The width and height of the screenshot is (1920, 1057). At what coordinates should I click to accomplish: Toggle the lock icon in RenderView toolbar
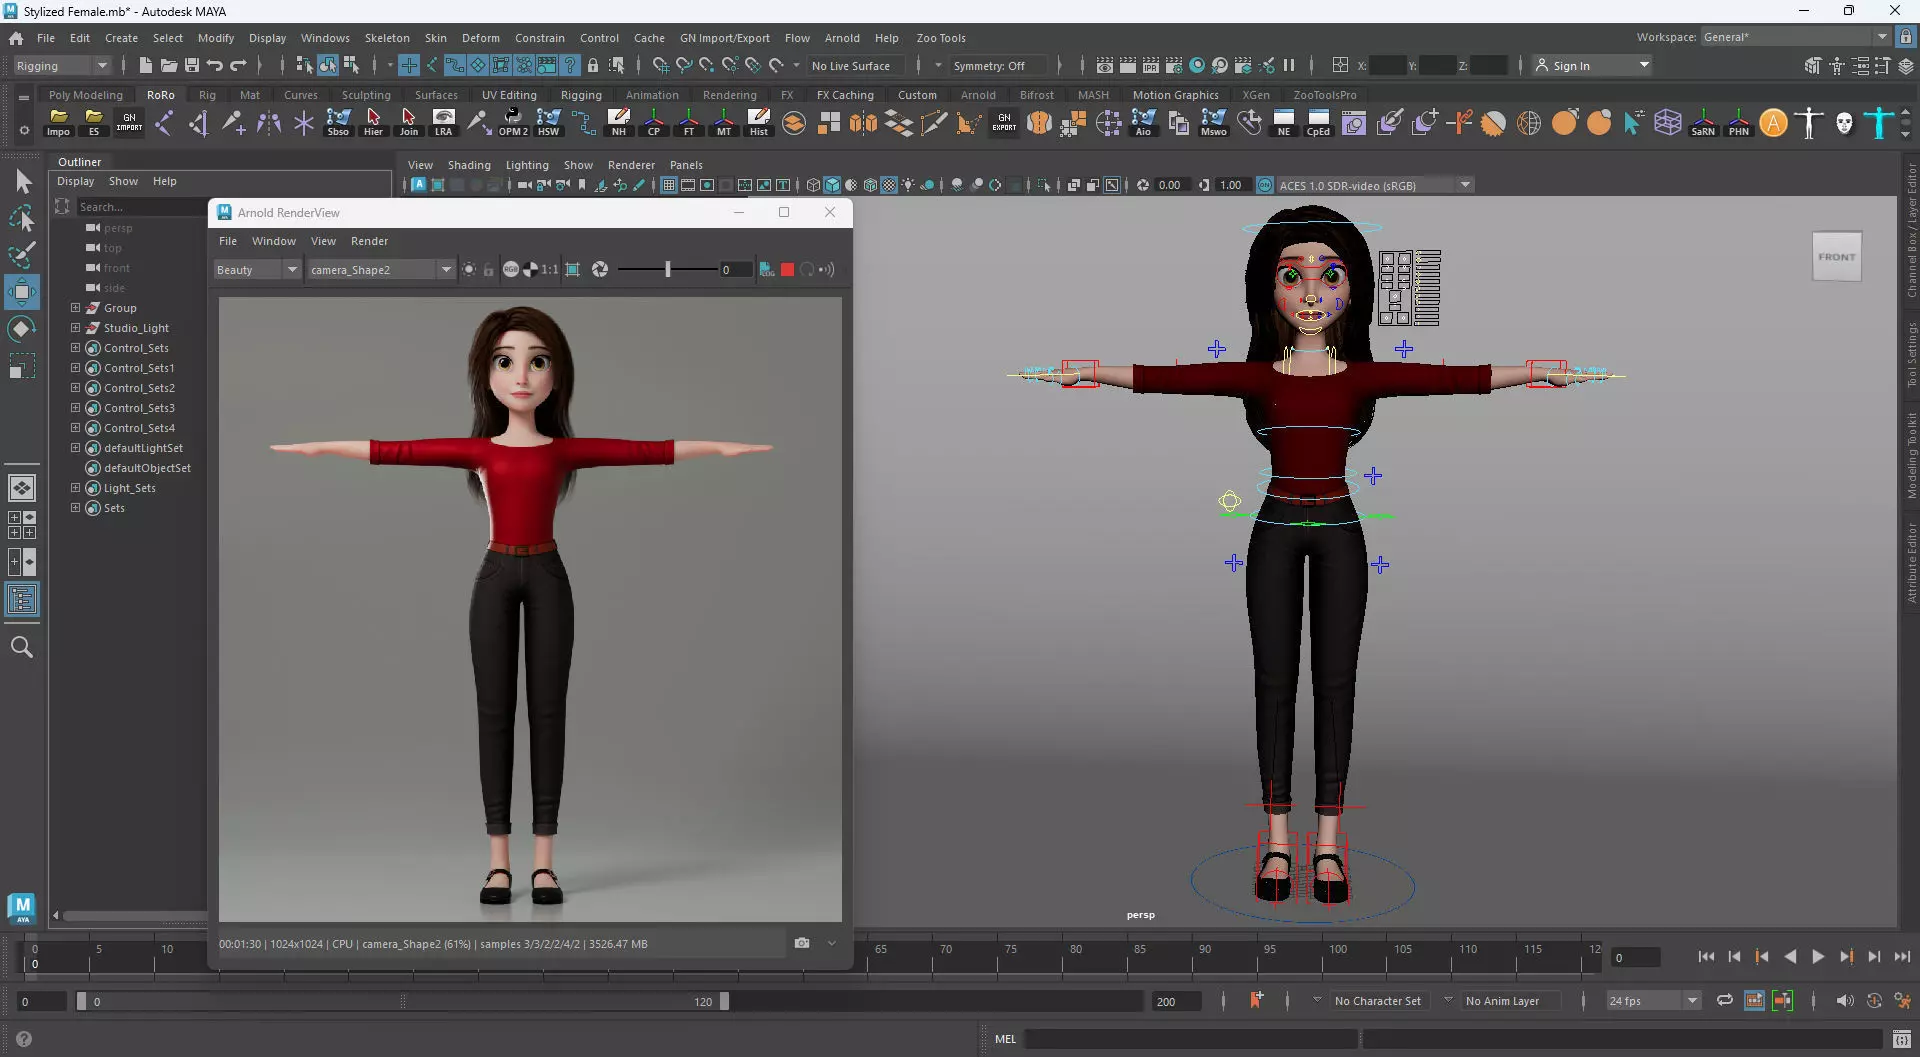(x=489, y=270)
